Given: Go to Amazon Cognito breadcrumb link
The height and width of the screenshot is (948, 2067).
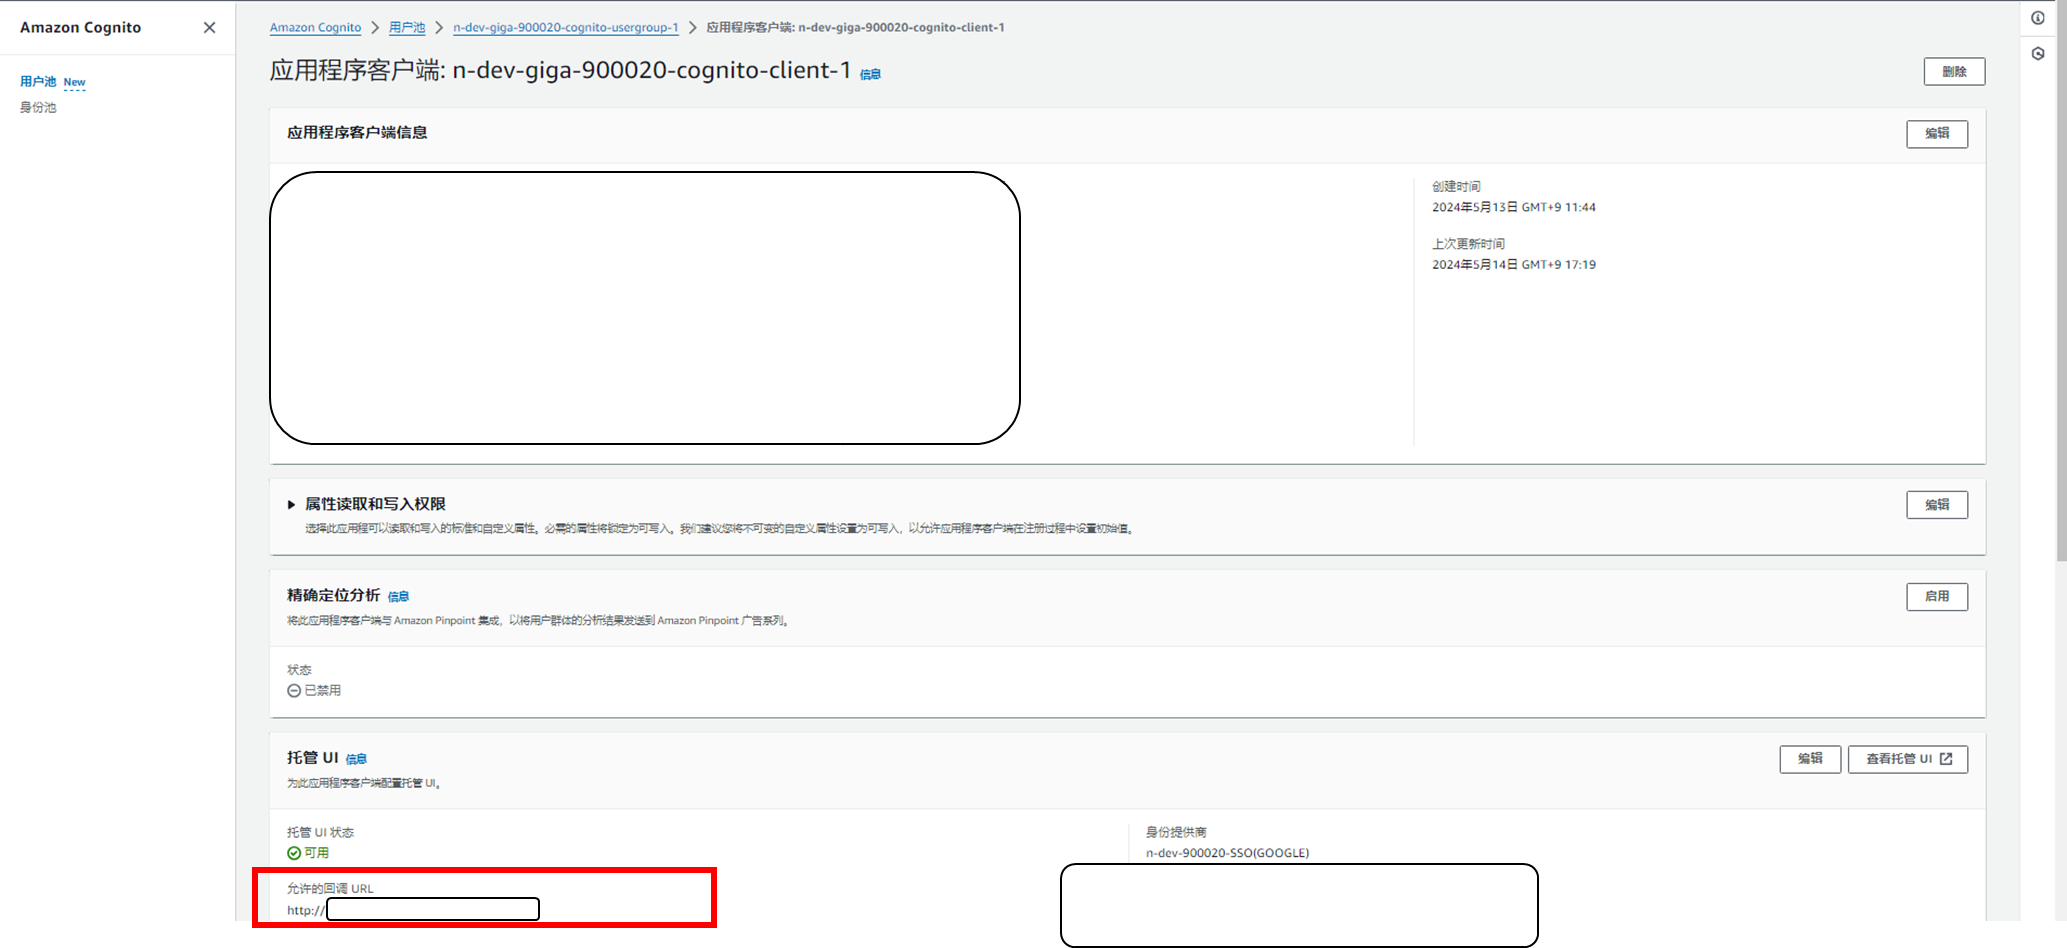Looking at the screenshot, I should (x=315, y=28).
